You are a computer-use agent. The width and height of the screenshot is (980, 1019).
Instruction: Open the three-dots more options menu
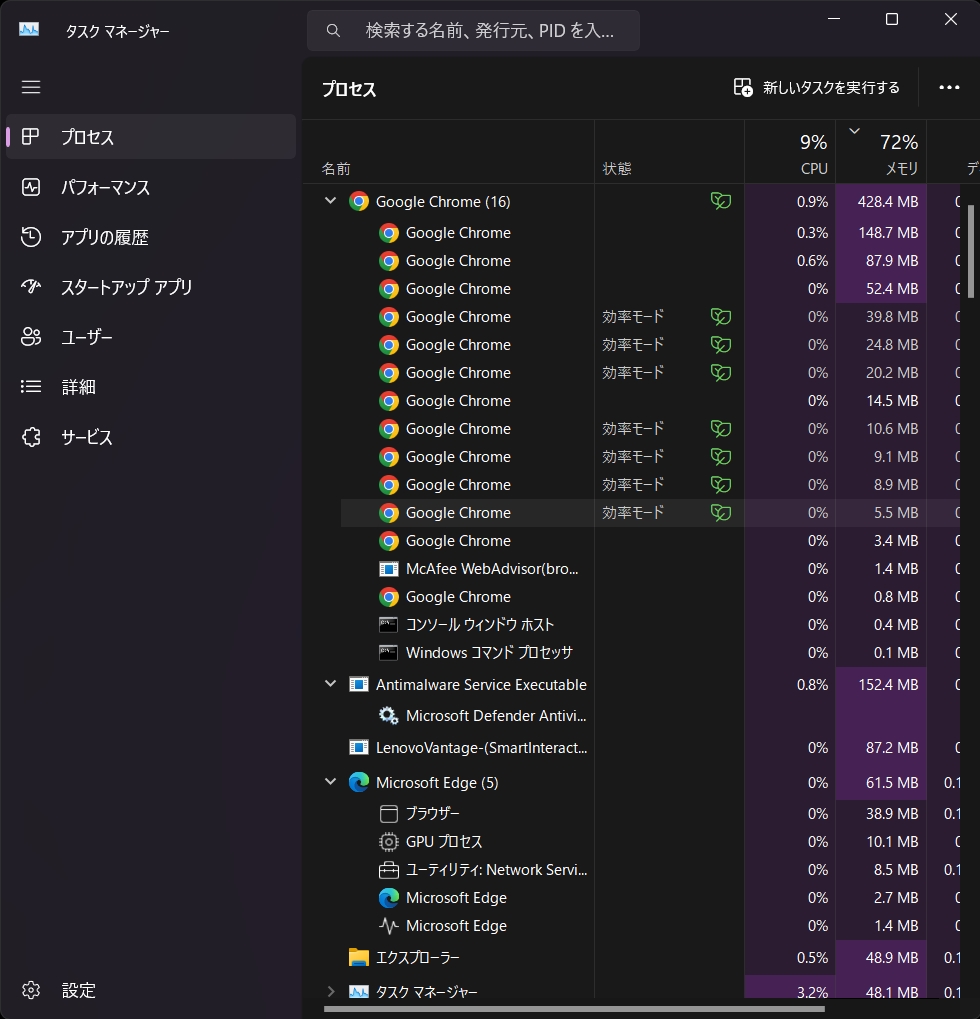pyautogui.click(x=949, y=87)
